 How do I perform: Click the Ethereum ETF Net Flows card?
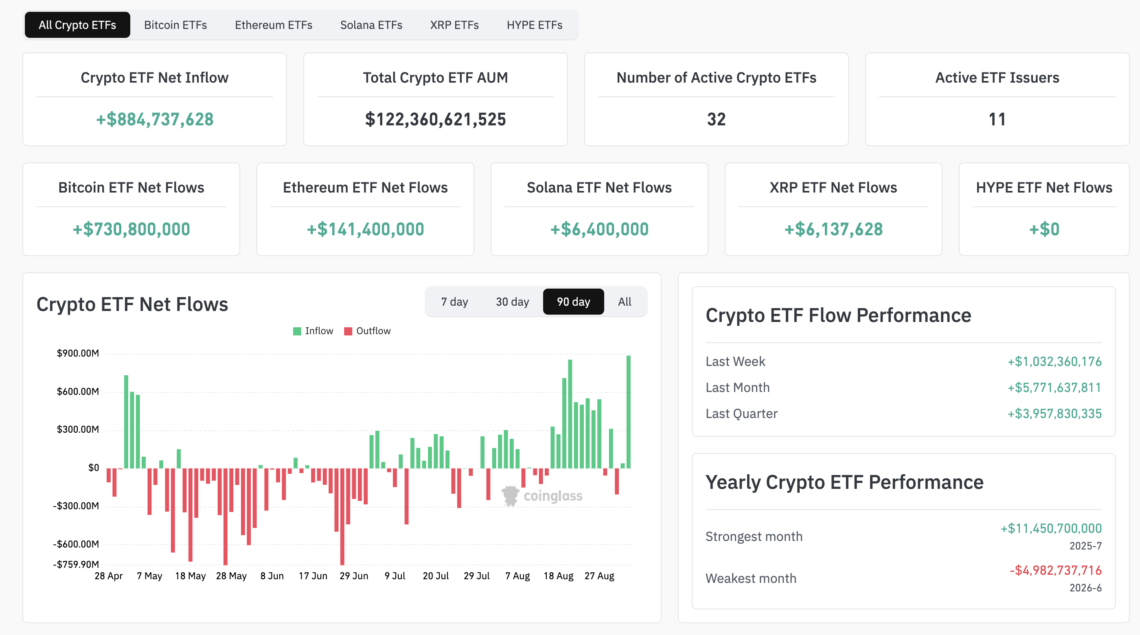(365, 209)
